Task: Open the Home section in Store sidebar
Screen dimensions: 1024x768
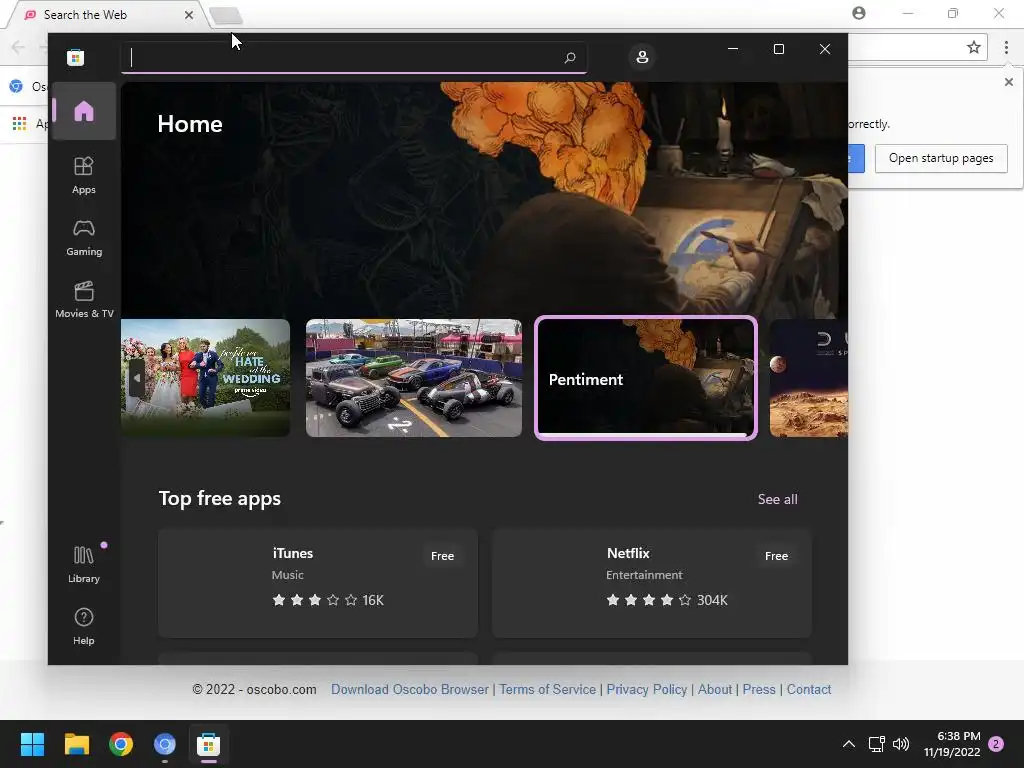Action: pyautogui.click(x=84, y=111)
